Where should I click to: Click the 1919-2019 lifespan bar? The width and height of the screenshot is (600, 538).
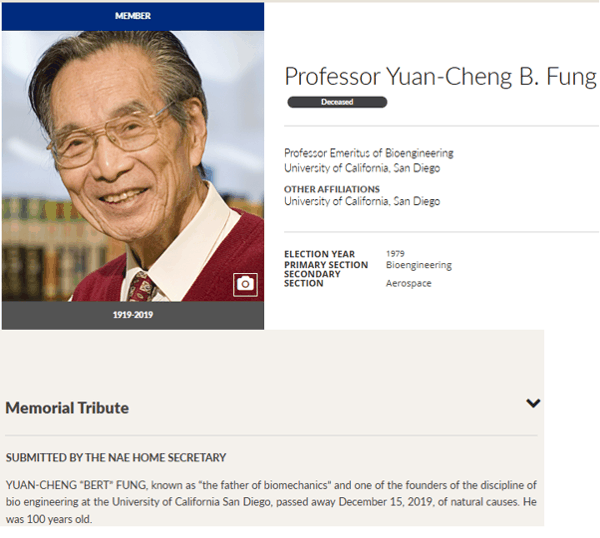[133, 315]
